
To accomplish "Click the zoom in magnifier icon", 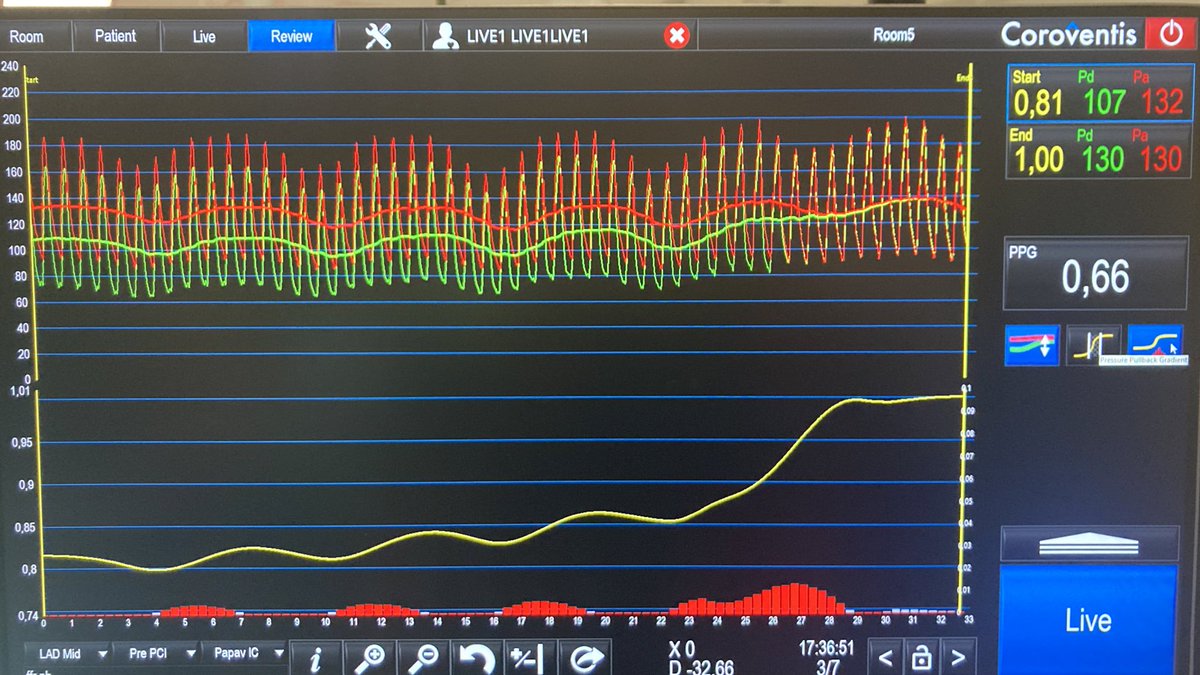I will pyautogui.click(x=369, y=658).
